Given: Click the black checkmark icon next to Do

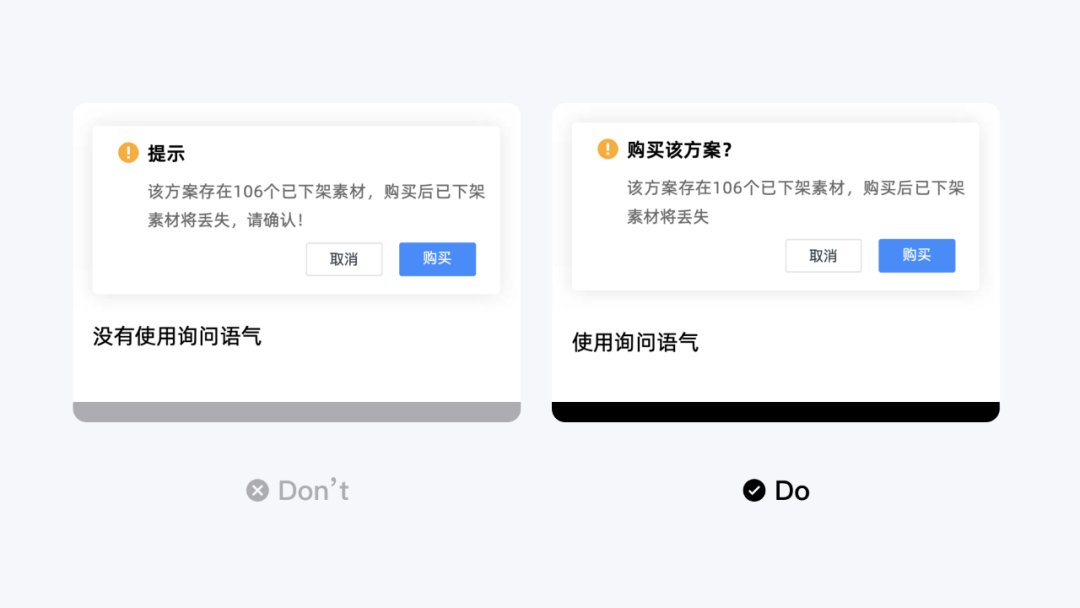Looking at the screenshot, I should [x=754, y=490].
